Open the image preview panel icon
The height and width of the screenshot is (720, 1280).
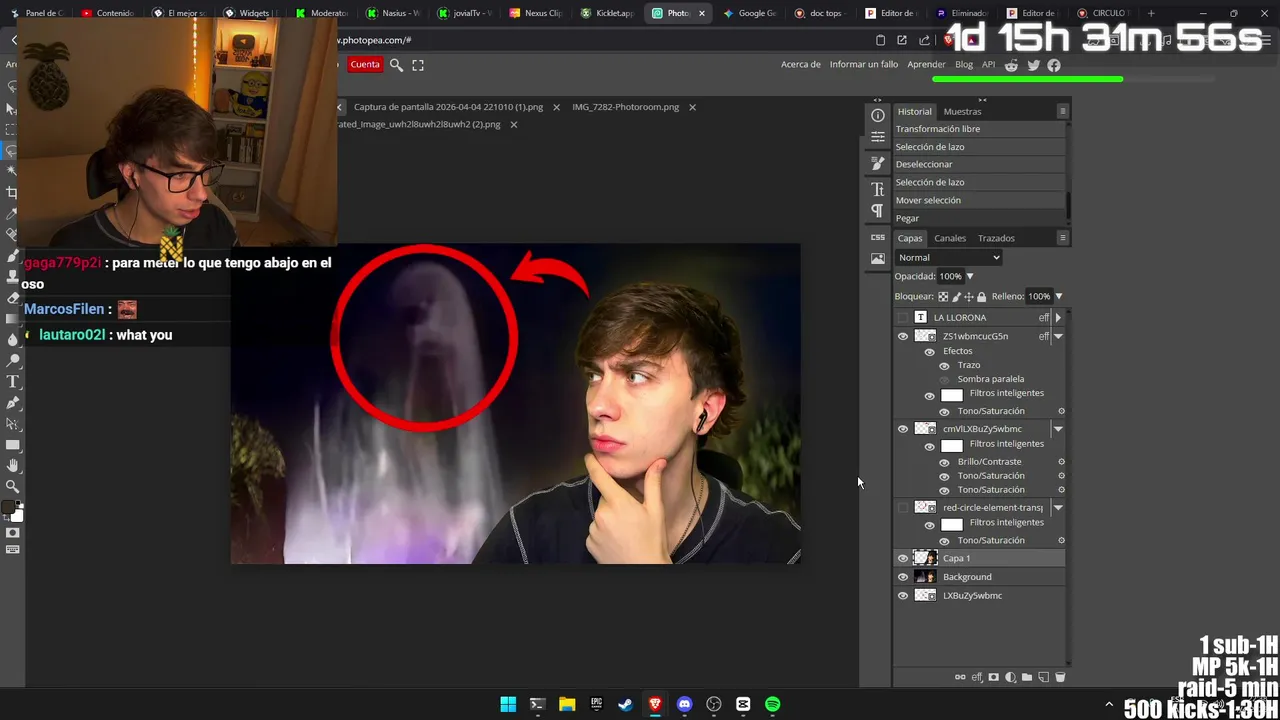878,259
